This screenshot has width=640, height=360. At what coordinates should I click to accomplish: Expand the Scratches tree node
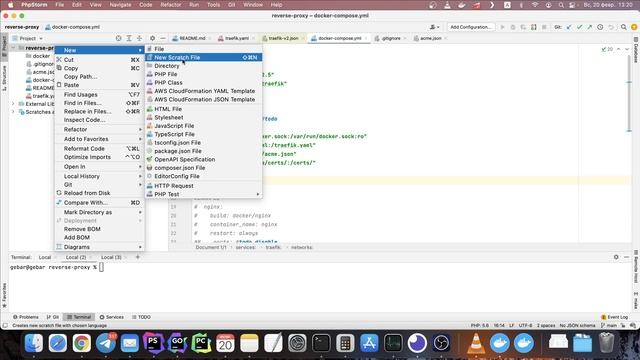click(x=13, y=112)
